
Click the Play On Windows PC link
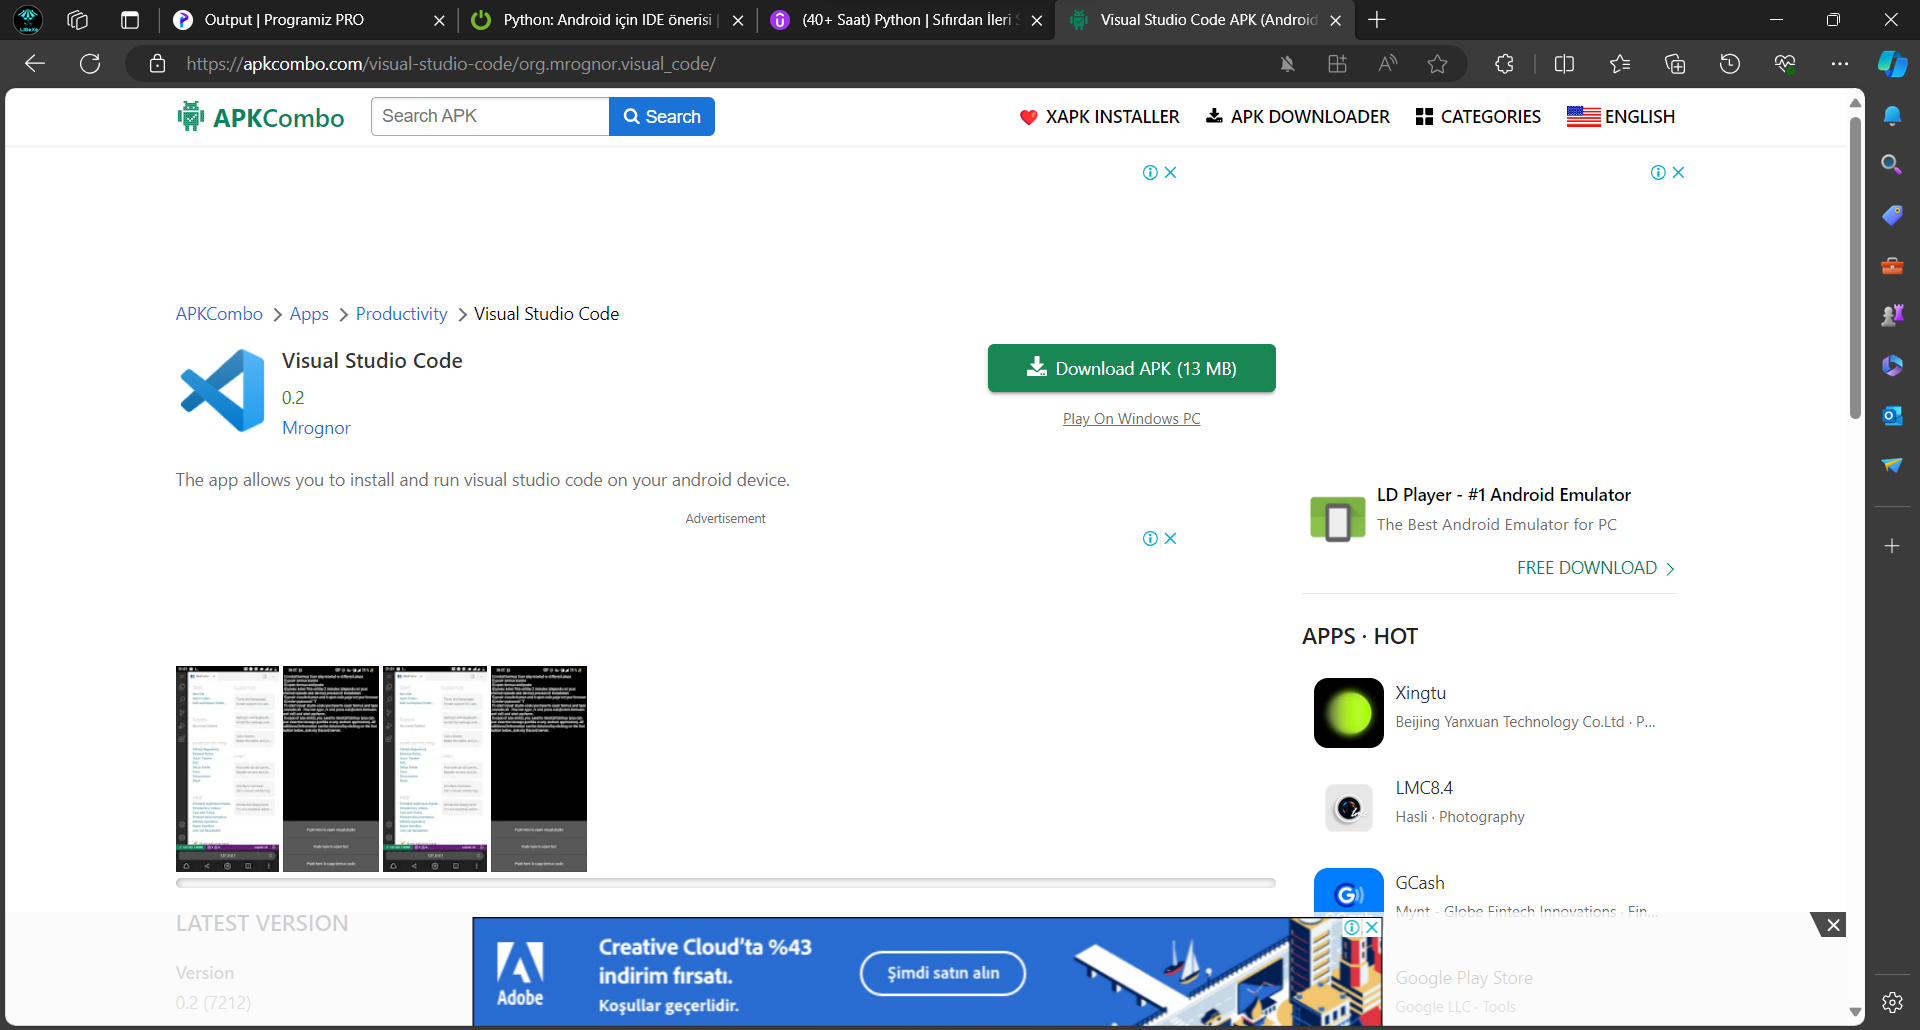click(1132, 419)
